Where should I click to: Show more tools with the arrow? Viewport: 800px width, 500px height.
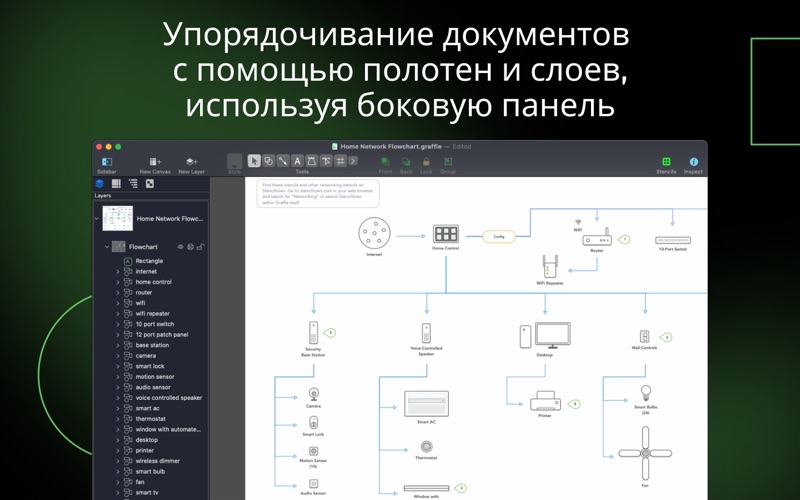tap(353, 161)
